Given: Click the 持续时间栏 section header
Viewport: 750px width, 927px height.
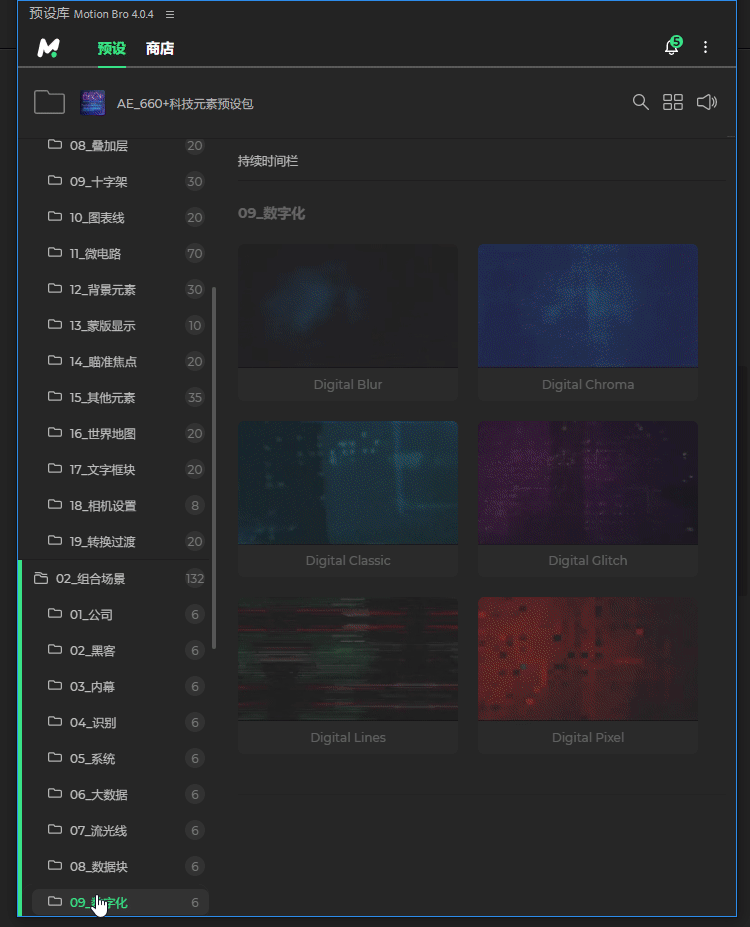Looking at the screenshot, I should pos(268,161).
